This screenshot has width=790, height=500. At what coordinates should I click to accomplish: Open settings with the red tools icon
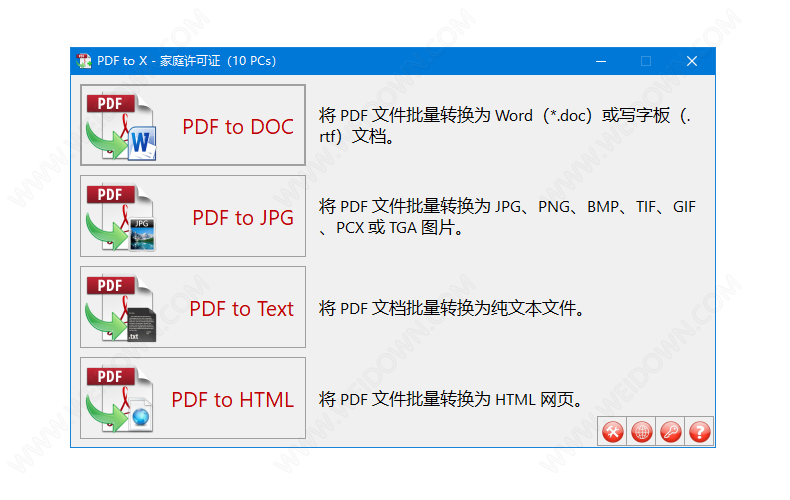tap(612, 431)
